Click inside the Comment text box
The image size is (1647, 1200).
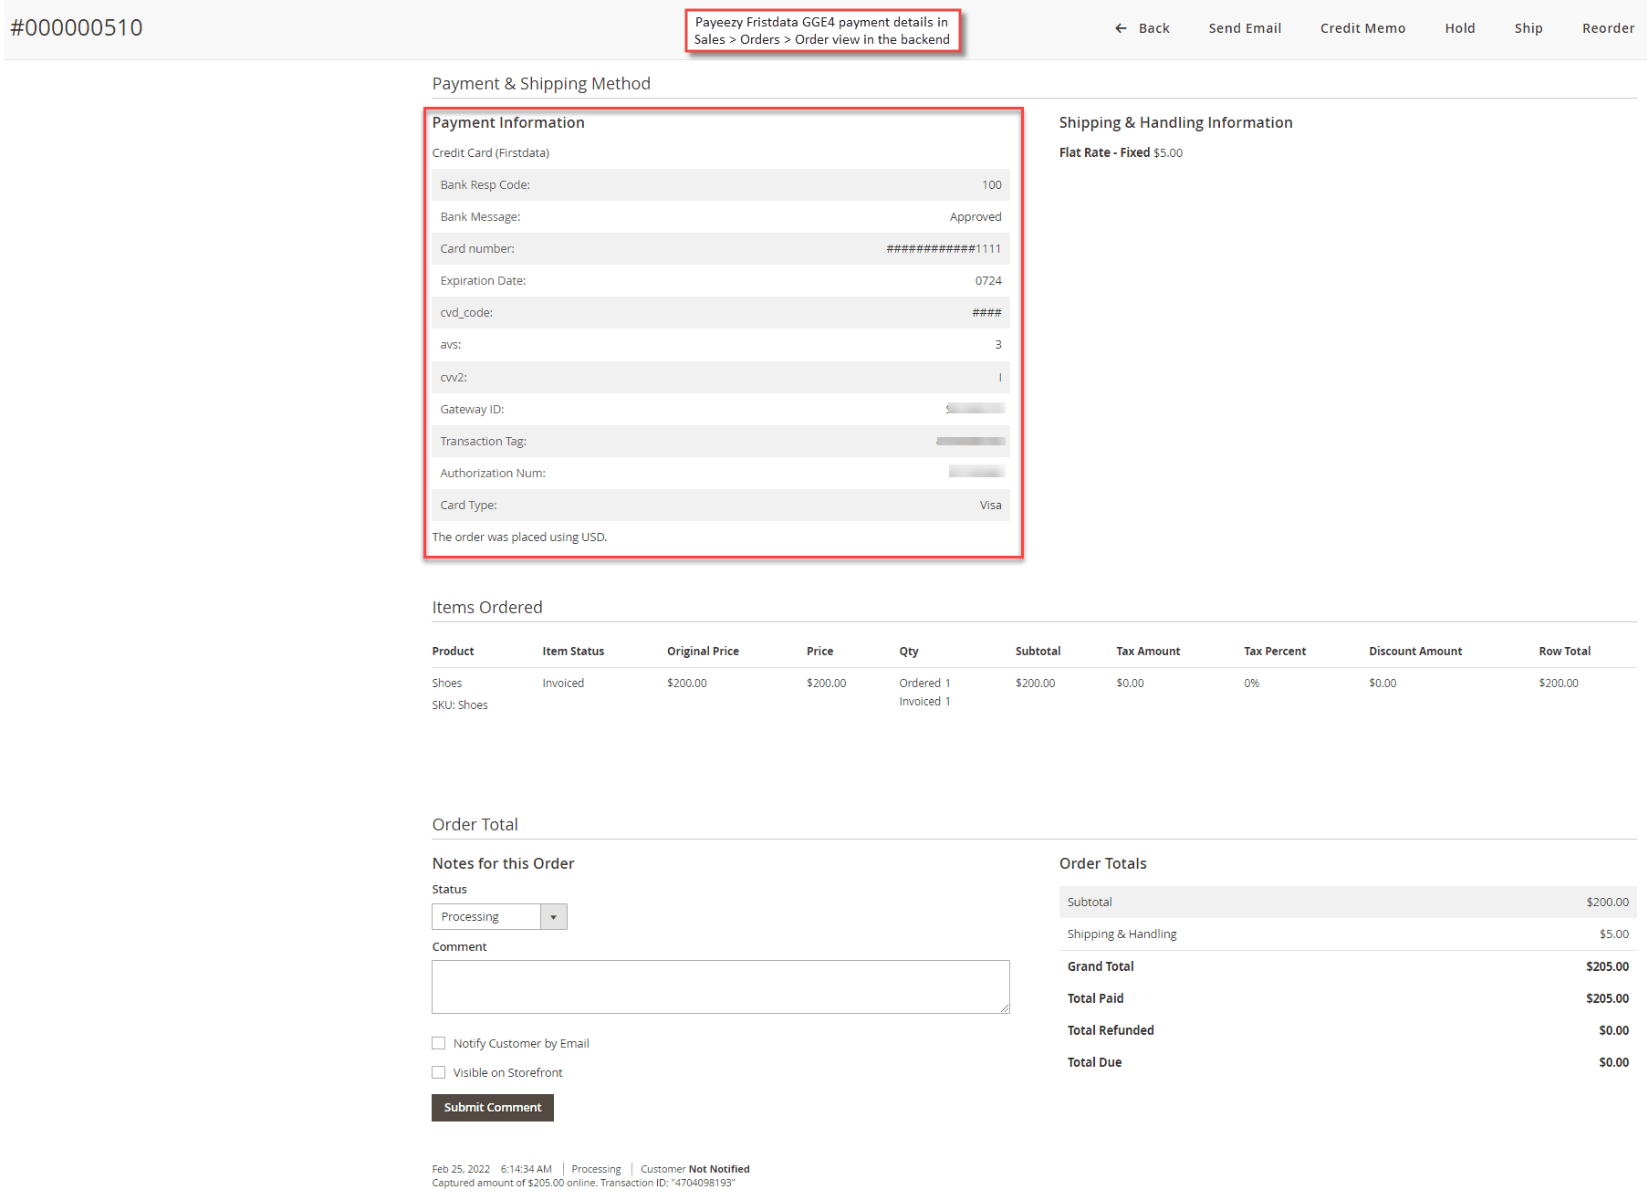[x=720, y=986]
